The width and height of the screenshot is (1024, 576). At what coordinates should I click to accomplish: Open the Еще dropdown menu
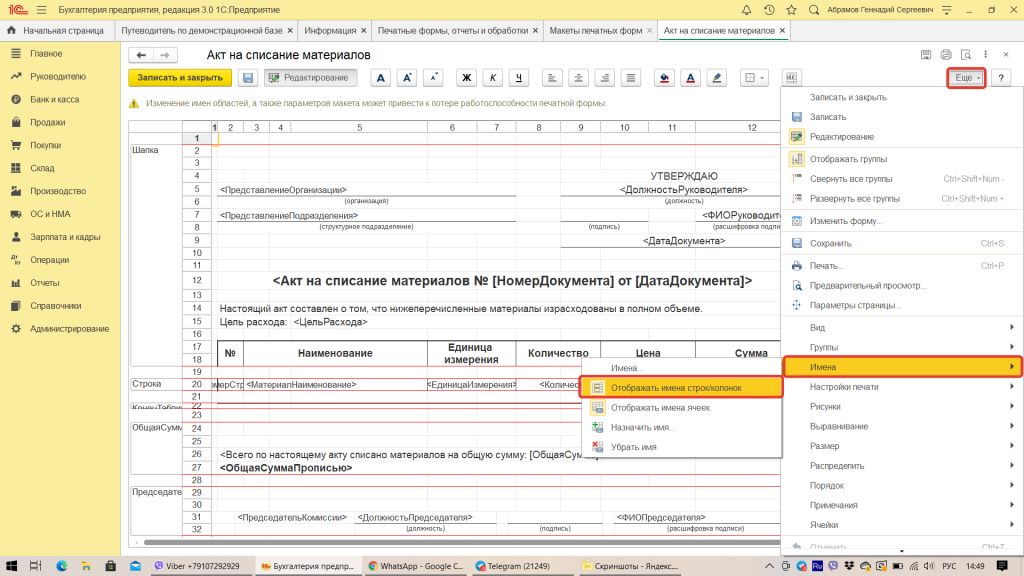click(967, 77)
